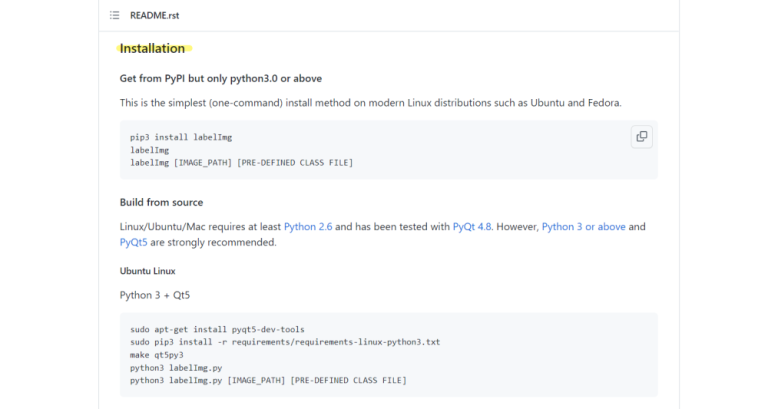Click the "Ubuntu Linux" subheading
The width and height of the screenshot is (768, 409).
point(148,270)
